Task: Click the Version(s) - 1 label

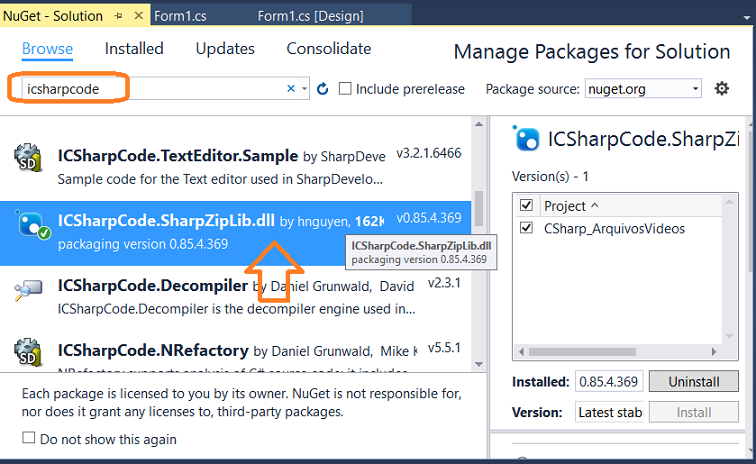Action: tap(550, 177)
